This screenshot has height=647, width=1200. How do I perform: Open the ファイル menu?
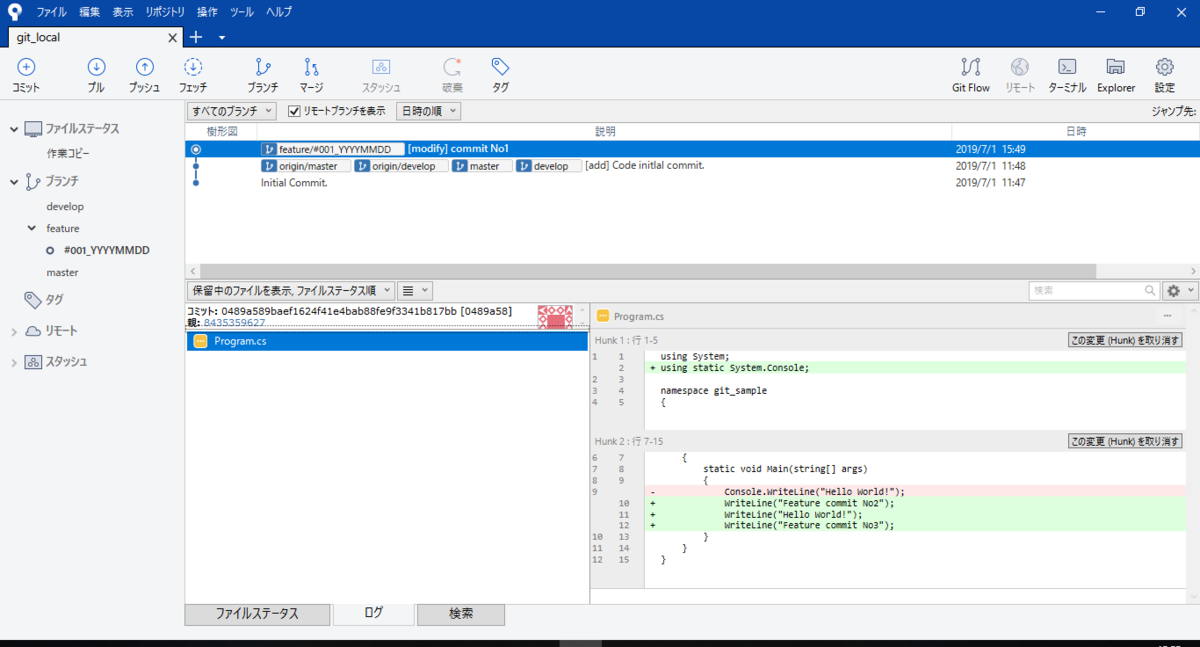(51, 12)
